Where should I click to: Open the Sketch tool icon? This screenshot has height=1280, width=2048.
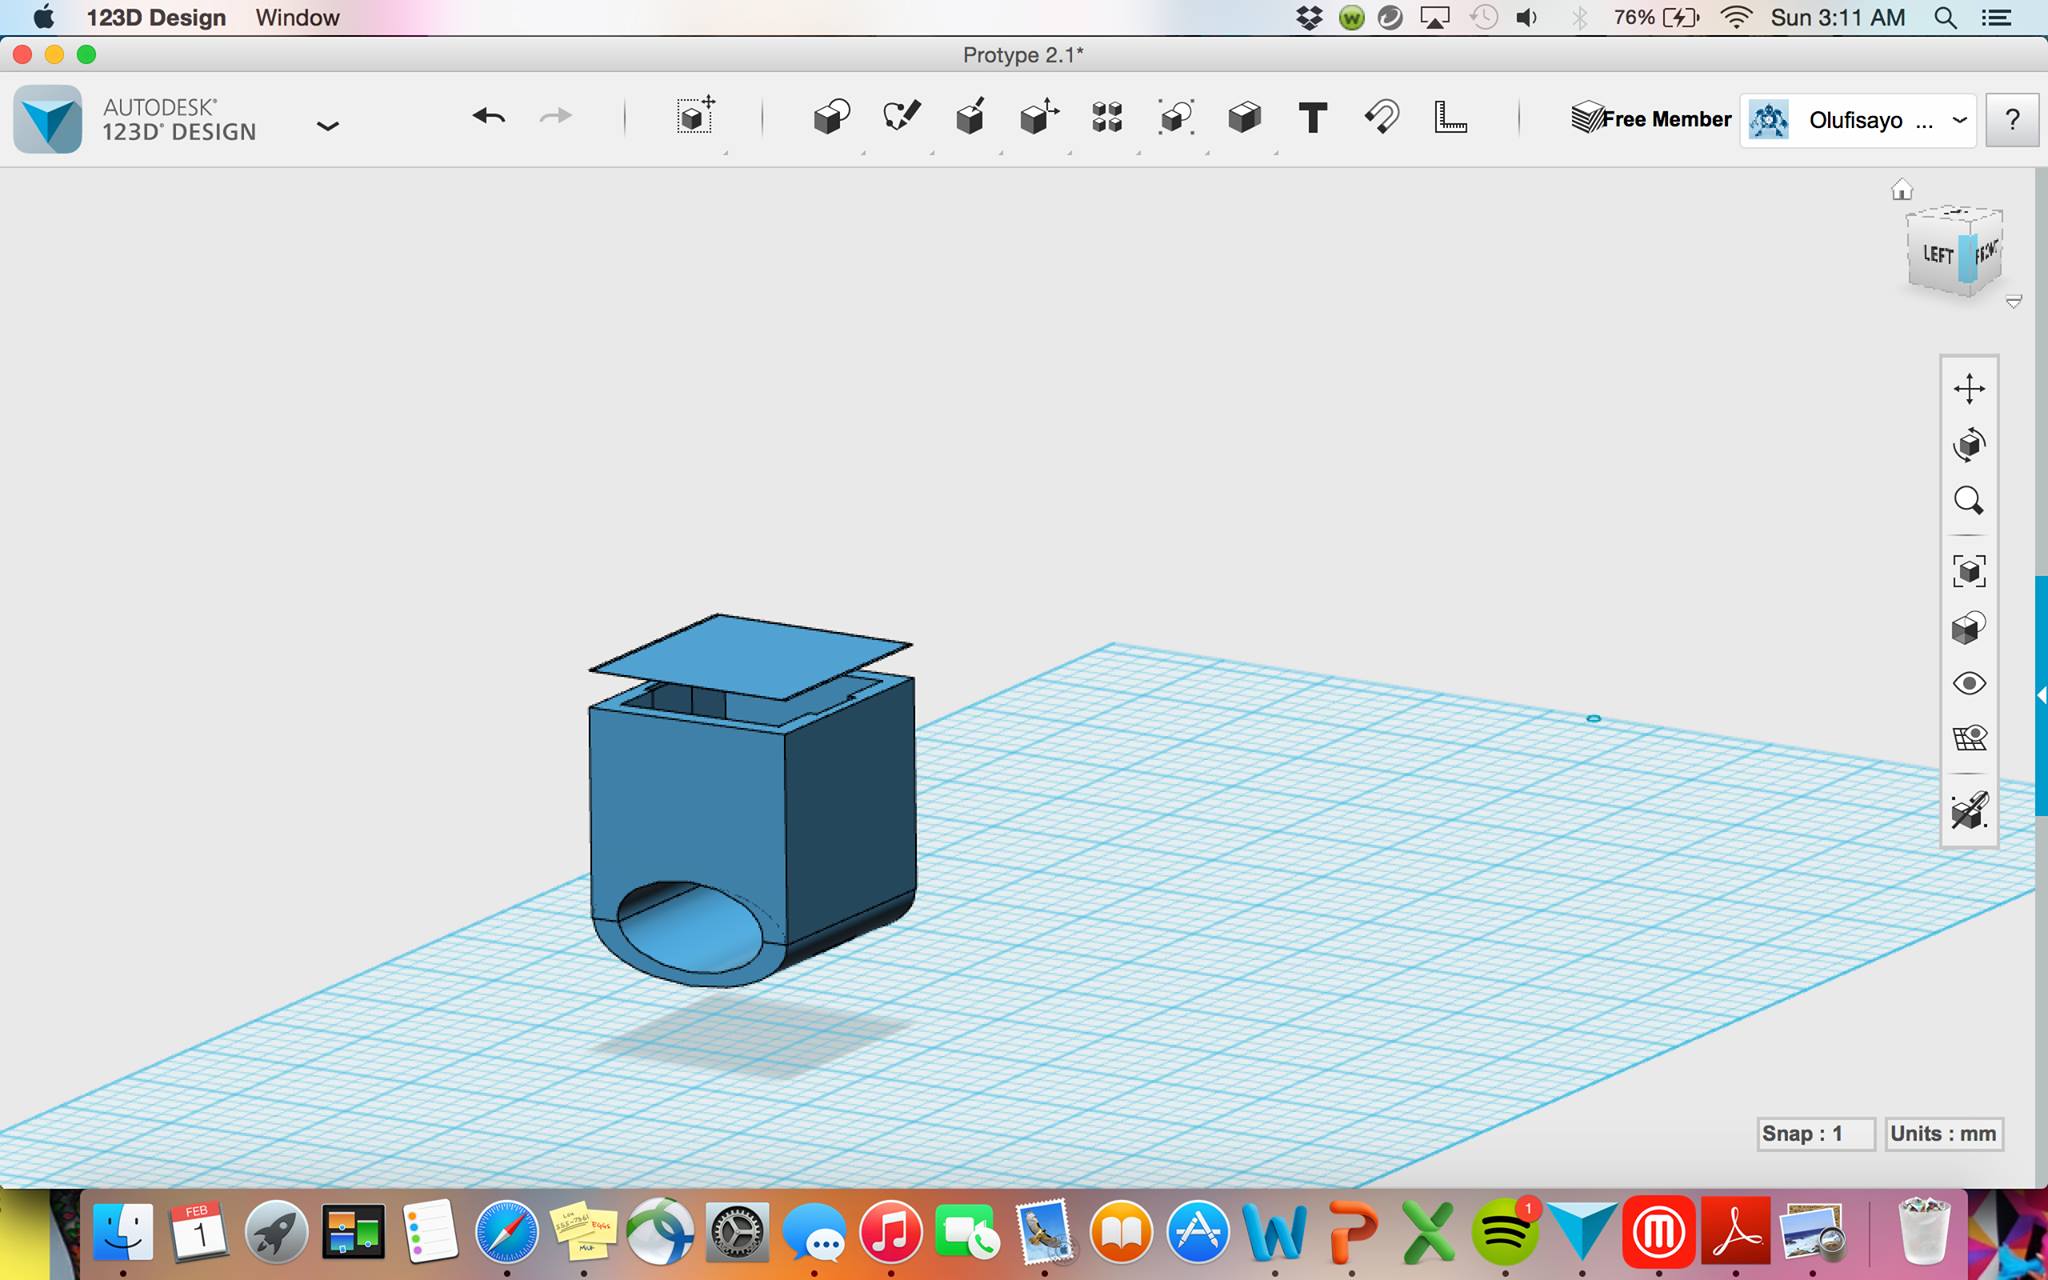[900, 118]
